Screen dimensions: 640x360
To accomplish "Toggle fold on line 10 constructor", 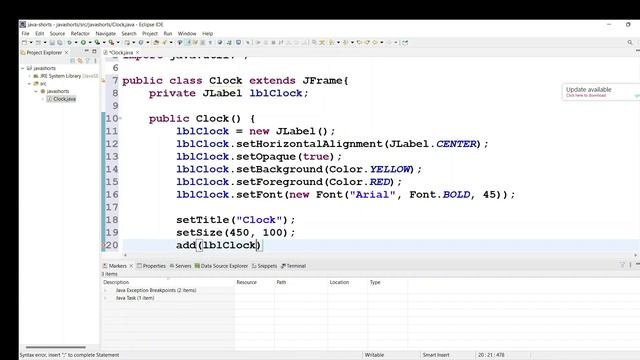I will tap(120, 118).
